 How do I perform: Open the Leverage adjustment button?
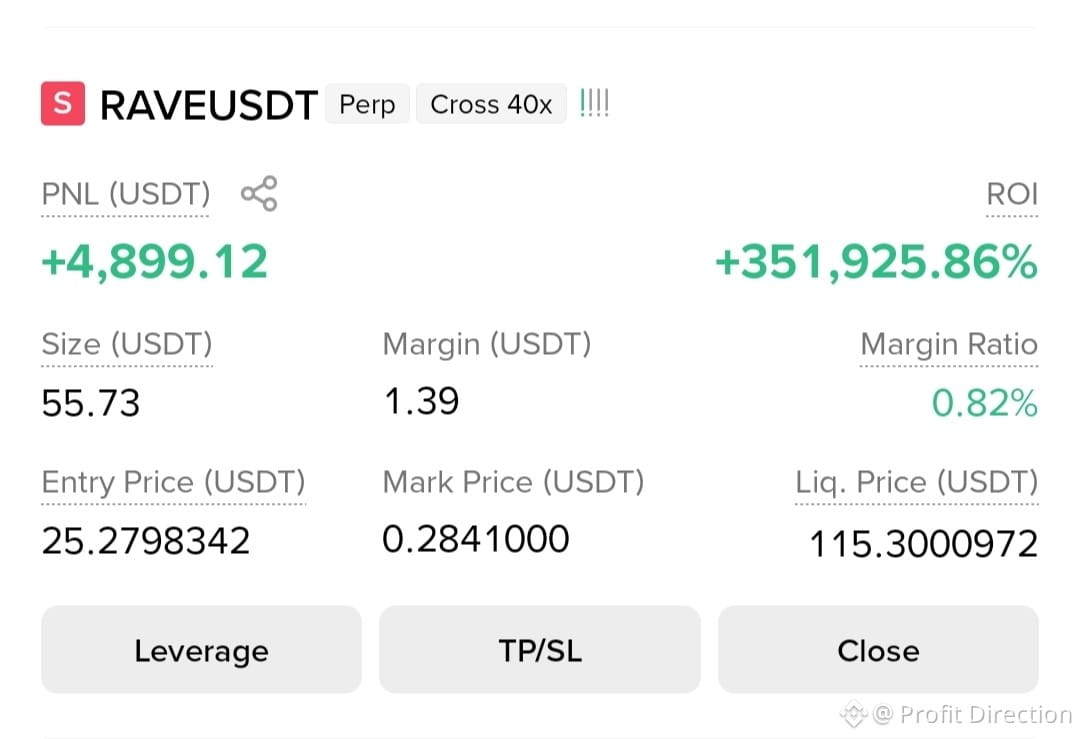pyautogui.click(x=201, y=649)
